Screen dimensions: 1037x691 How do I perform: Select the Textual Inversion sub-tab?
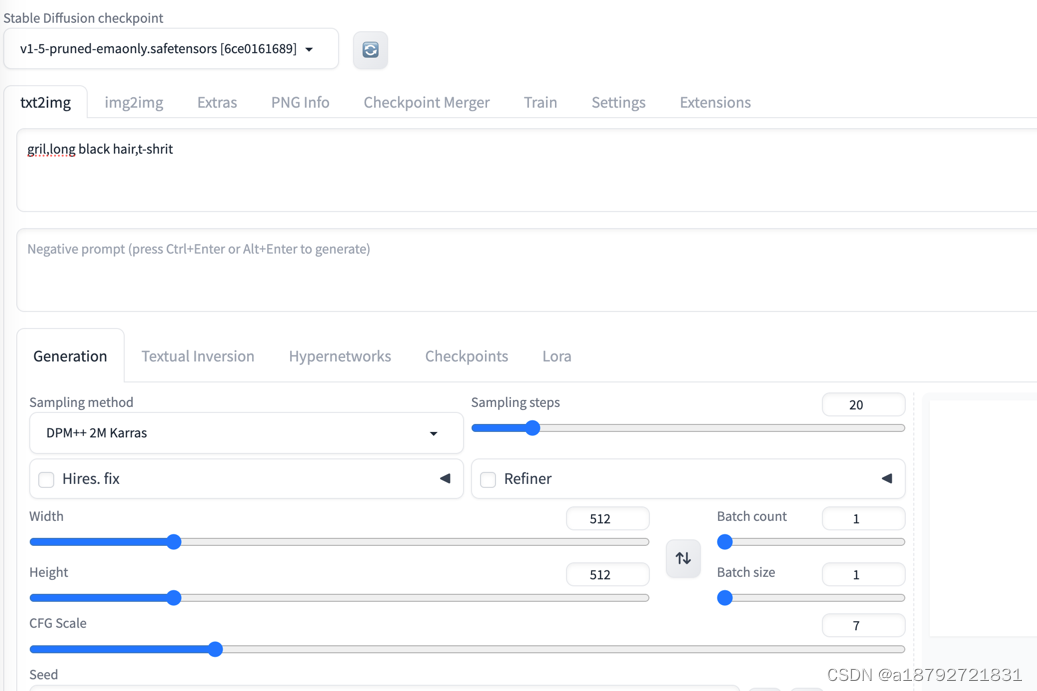click(198, 356)
